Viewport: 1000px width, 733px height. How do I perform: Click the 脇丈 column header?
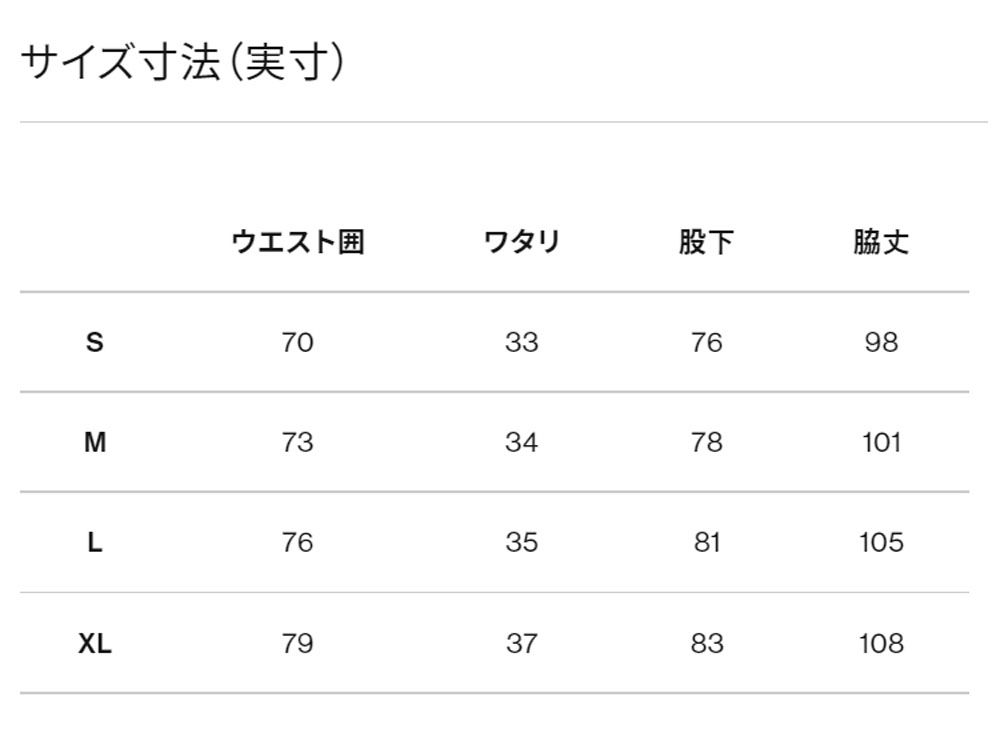pyautogui.click(x=881, y=242)
